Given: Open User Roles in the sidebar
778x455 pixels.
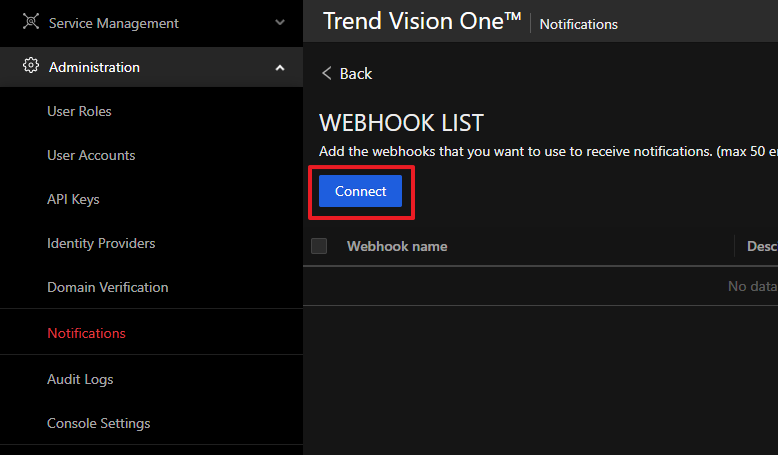Looking at the screenshot, I should (79, 111).
